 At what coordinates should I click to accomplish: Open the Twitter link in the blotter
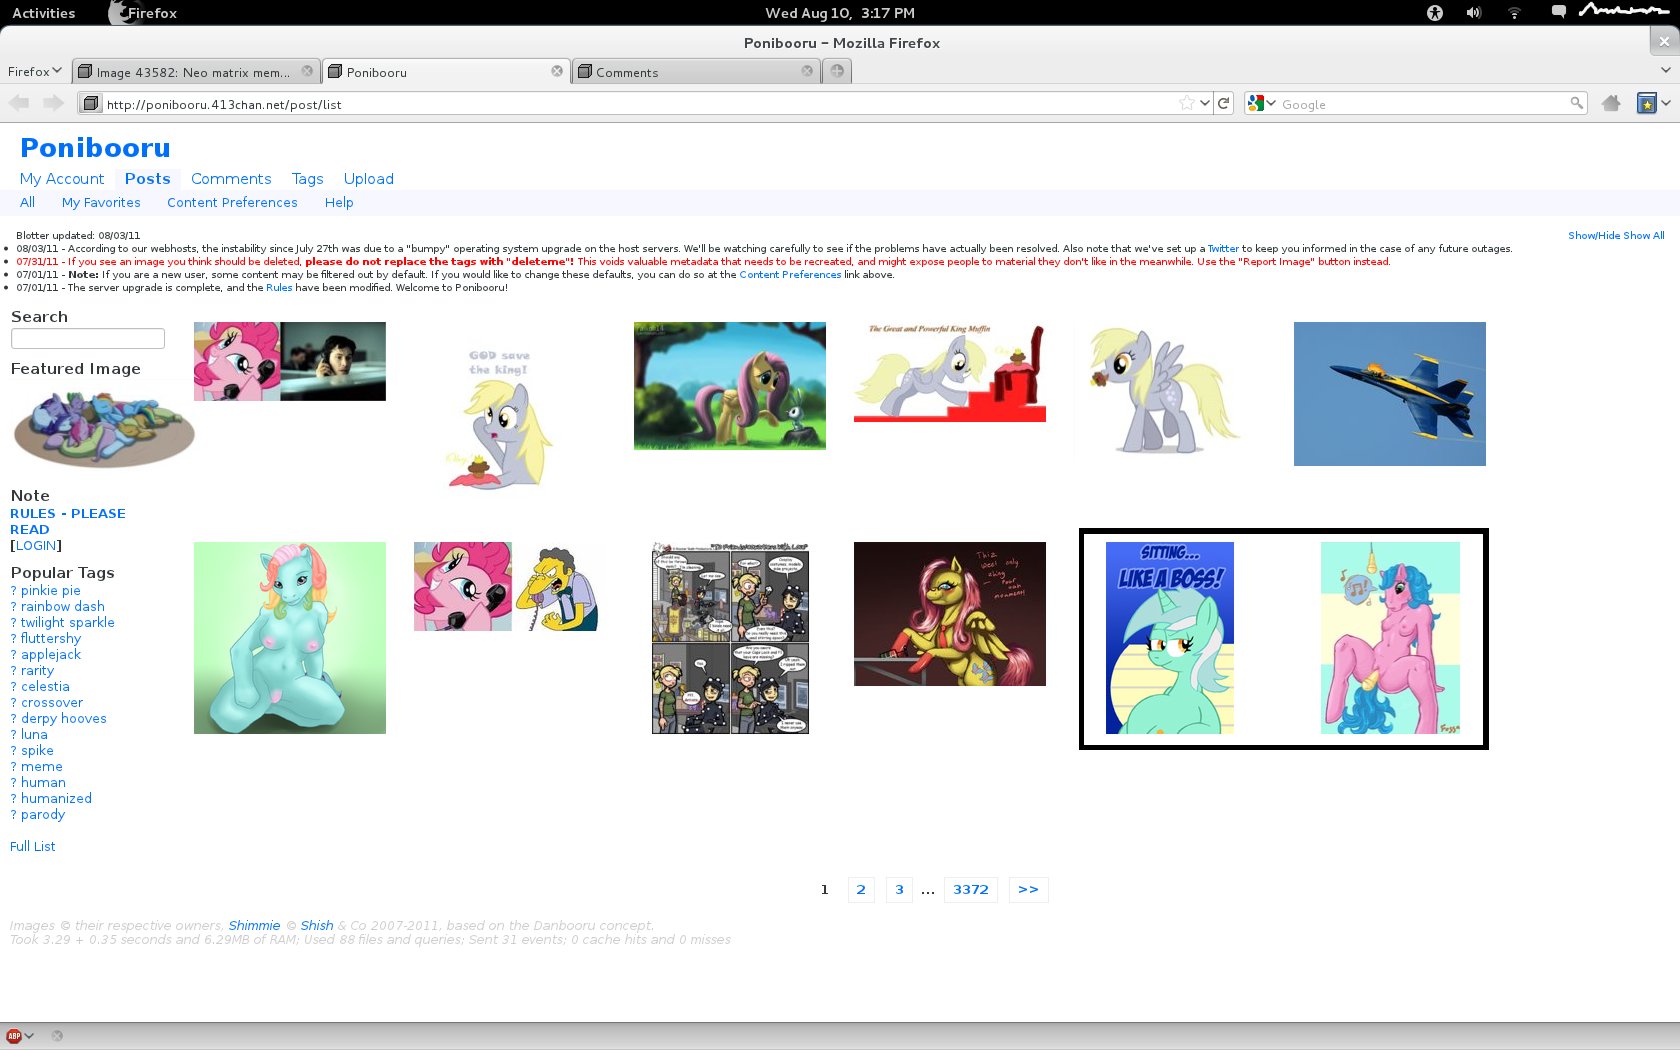[x=1223, y=249]
